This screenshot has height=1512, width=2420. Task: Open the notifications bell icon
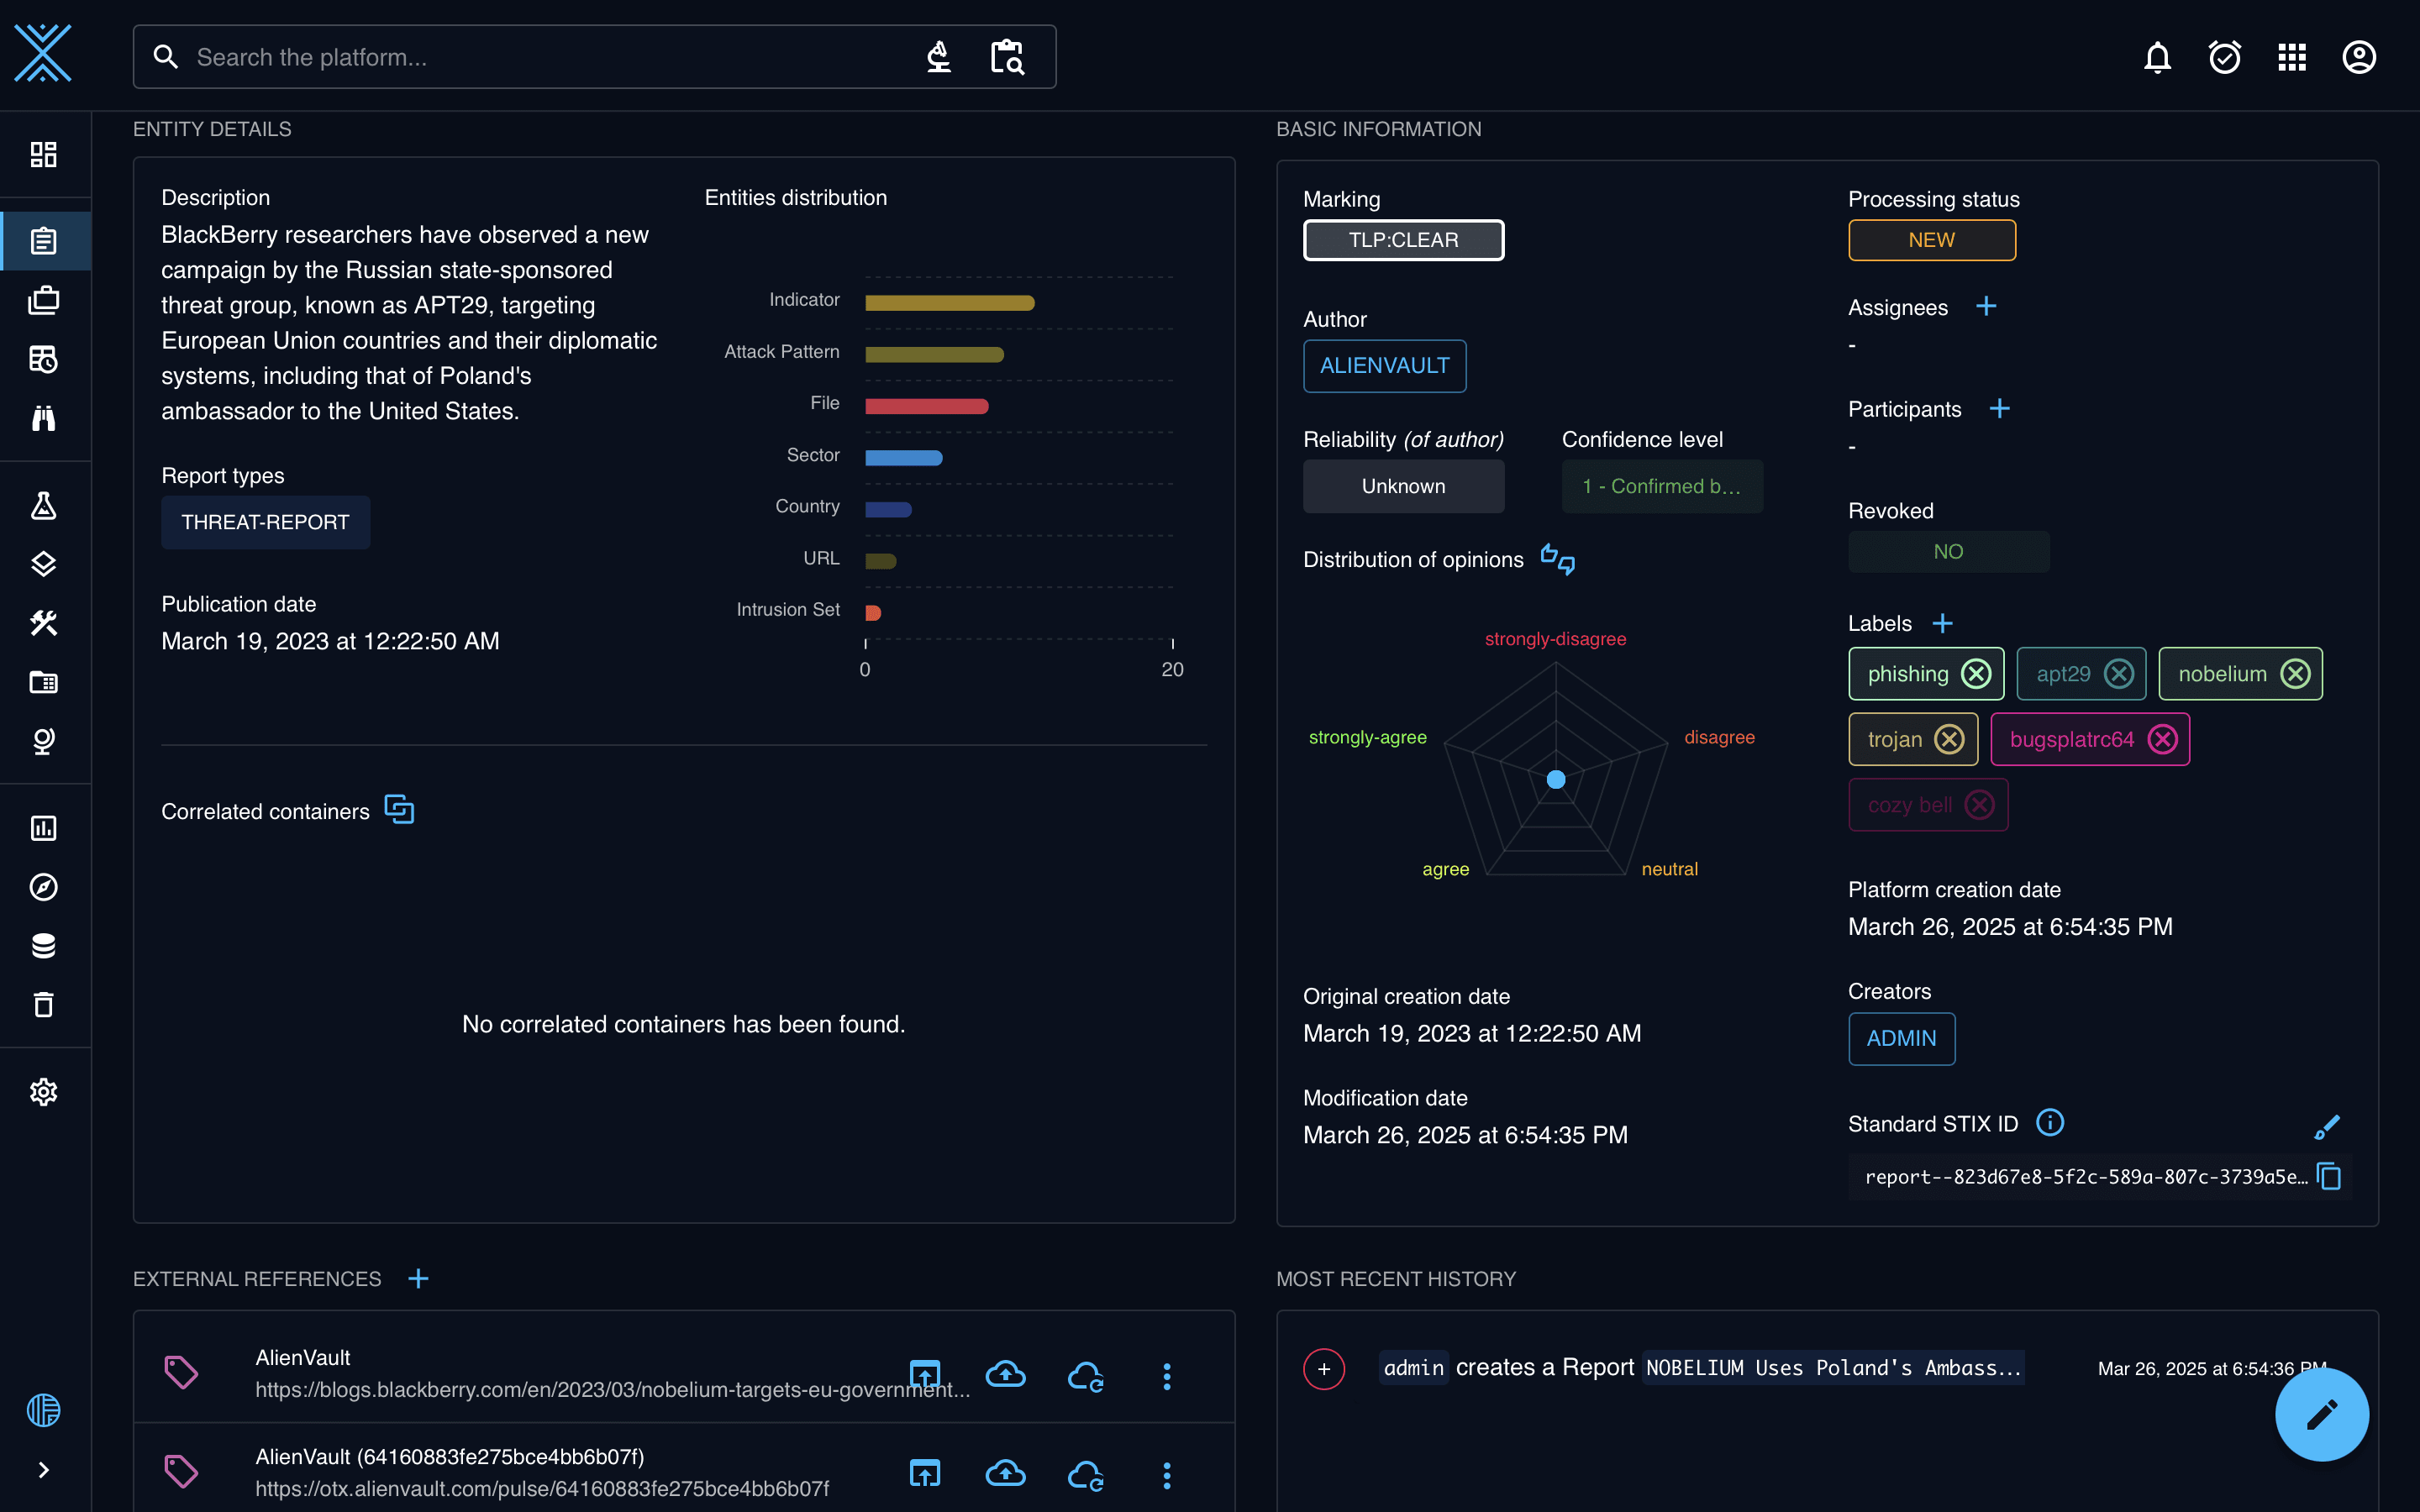tap(2157, 57)
